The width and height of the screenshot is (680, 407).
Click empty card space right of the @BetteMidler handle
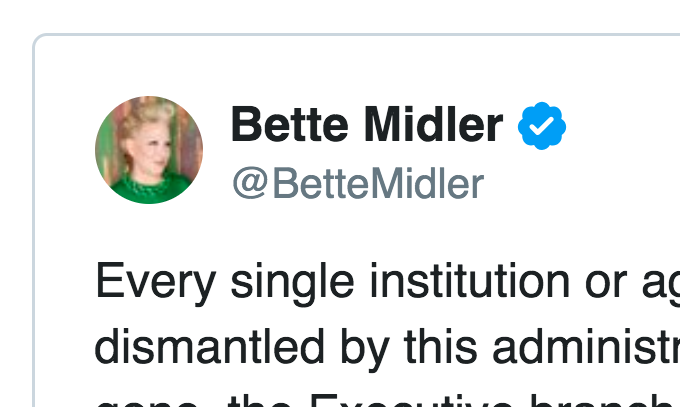coord(590,184)
